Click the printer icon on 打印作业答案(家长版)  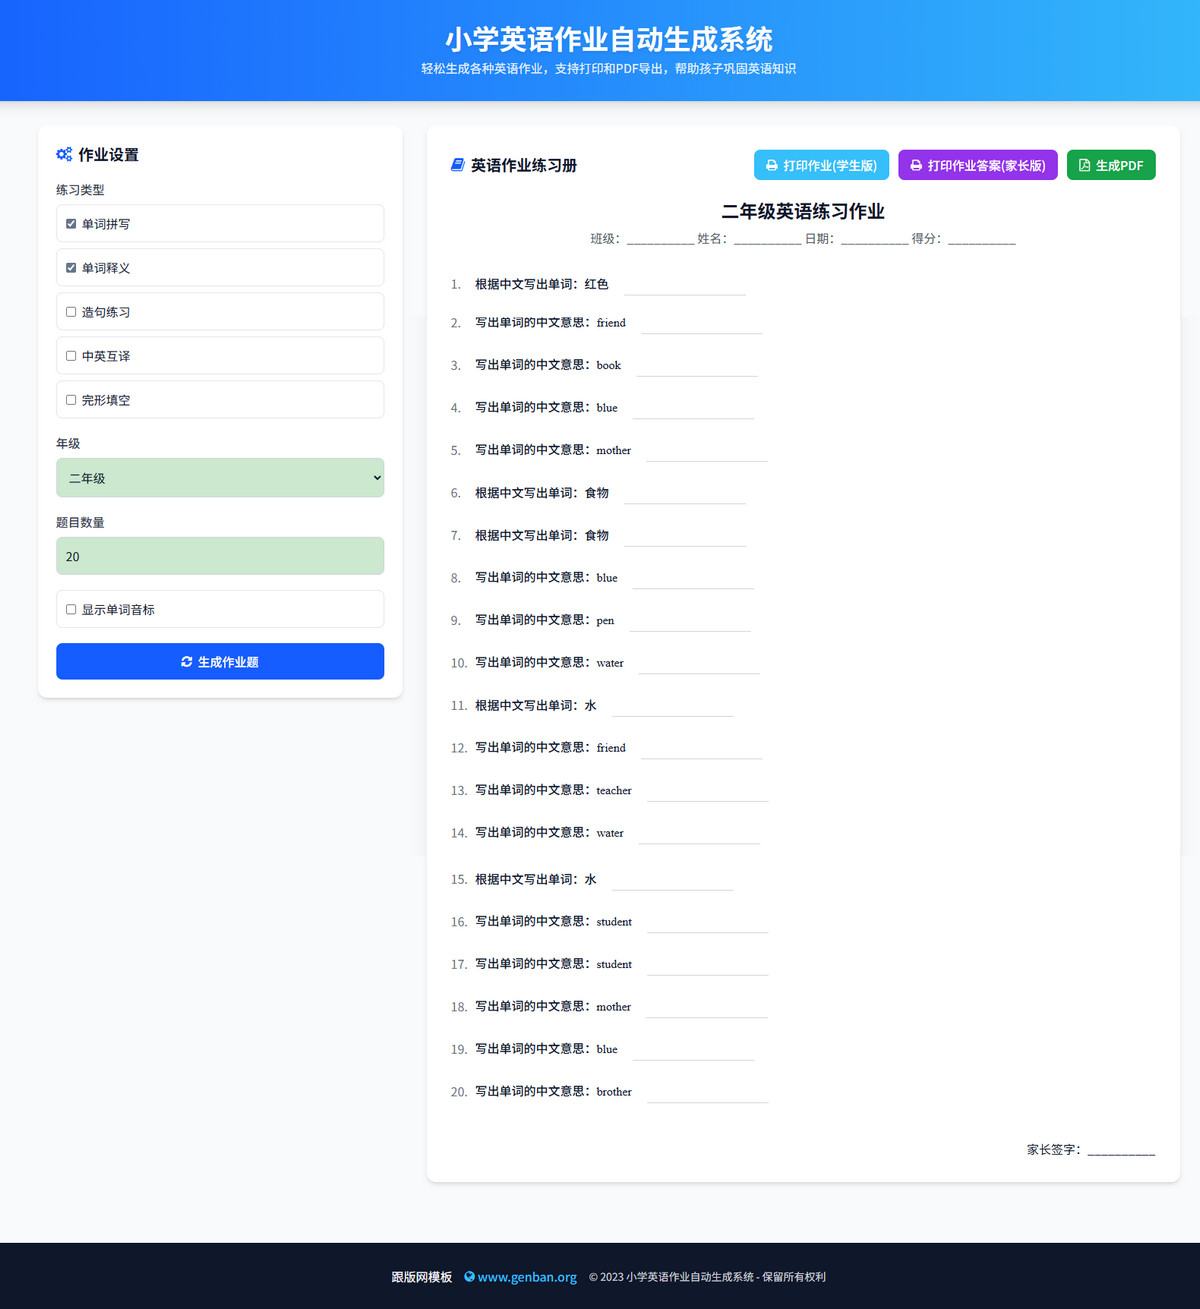pyautogui.click(x=916, y=166)
